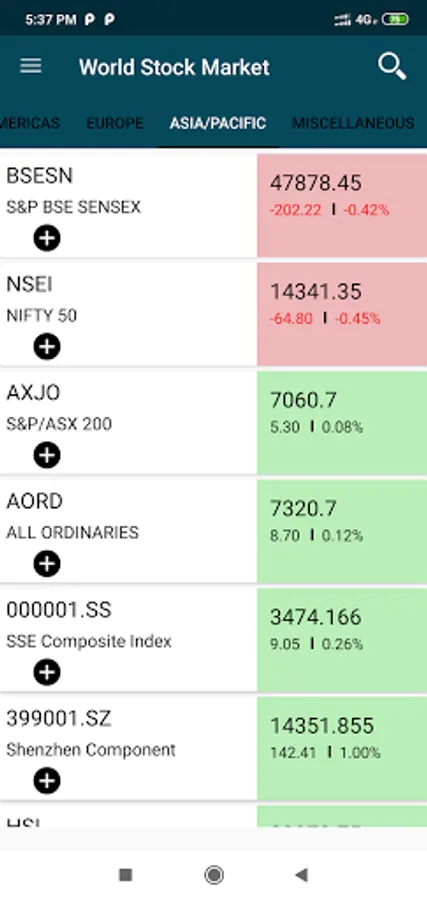Add NSEI NIFTY 50 using plus icon

[x=47, y=347]
